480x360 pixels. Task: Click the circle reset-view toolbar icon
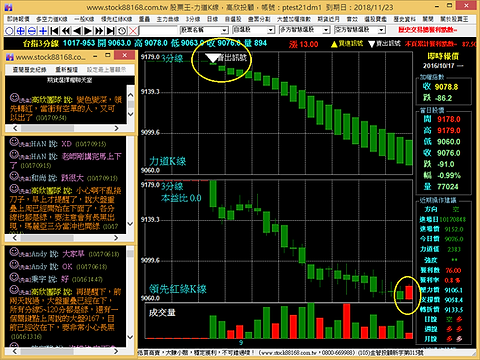tap(9, 31)
